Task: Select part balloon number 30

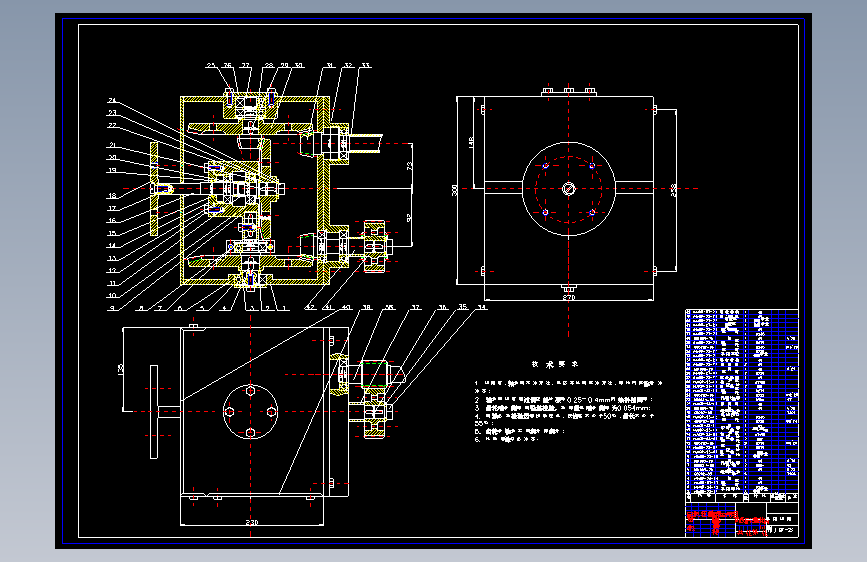Action: [299, 65]
